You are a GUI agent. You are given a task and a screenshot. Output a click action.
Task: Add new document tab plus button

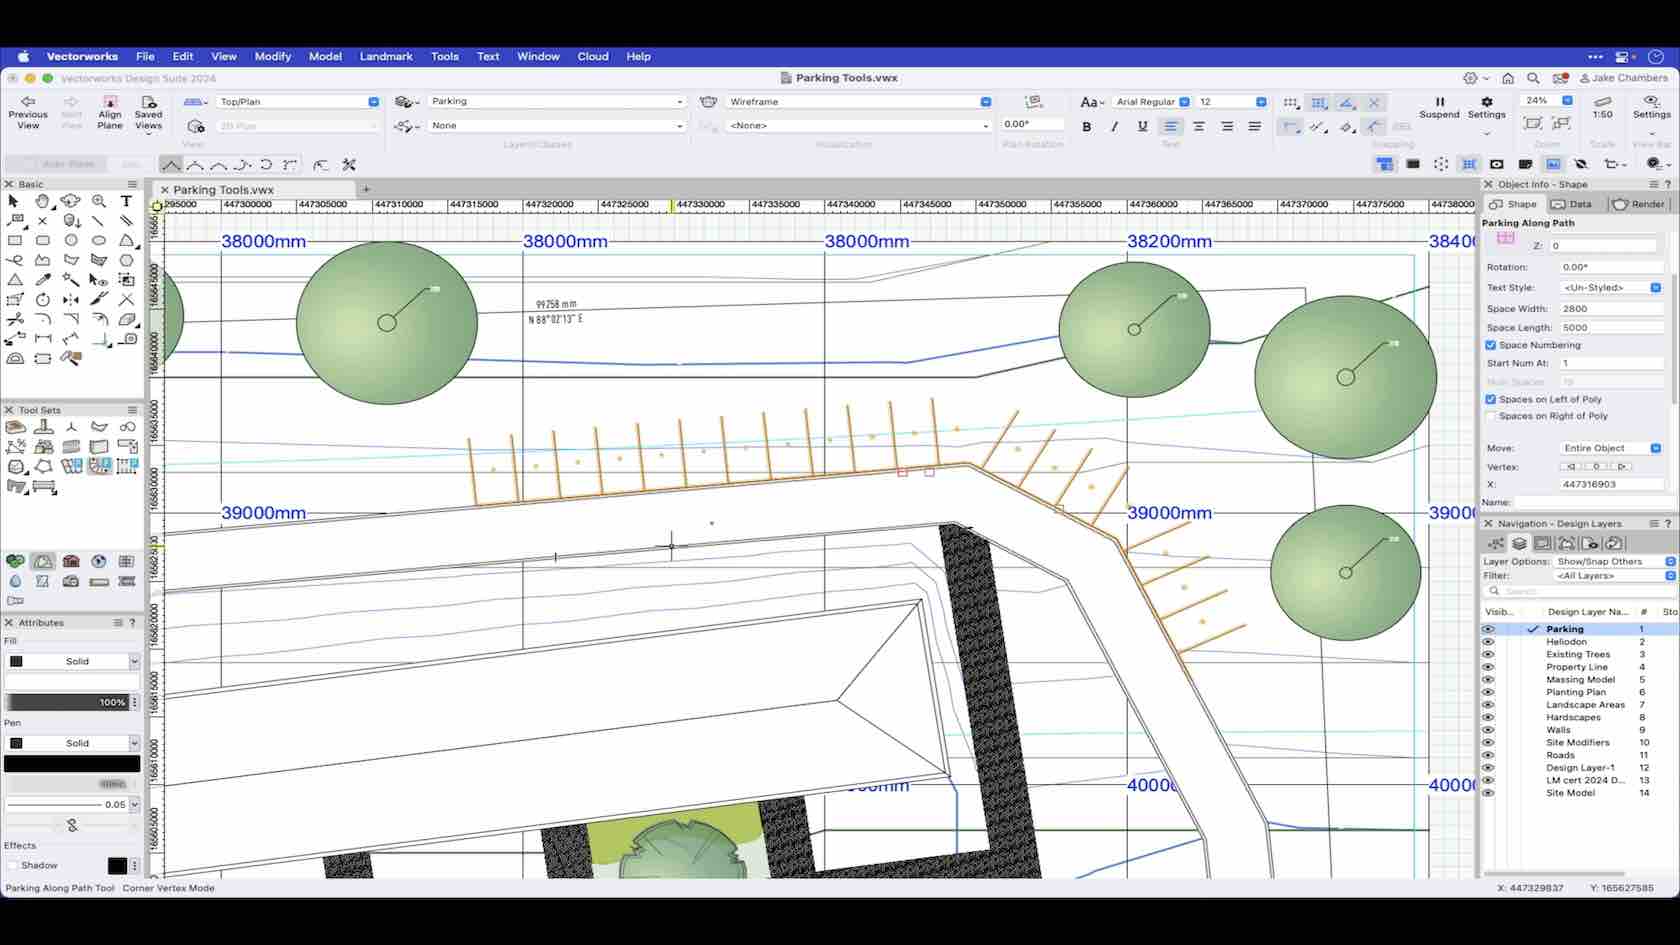(366, 189)
